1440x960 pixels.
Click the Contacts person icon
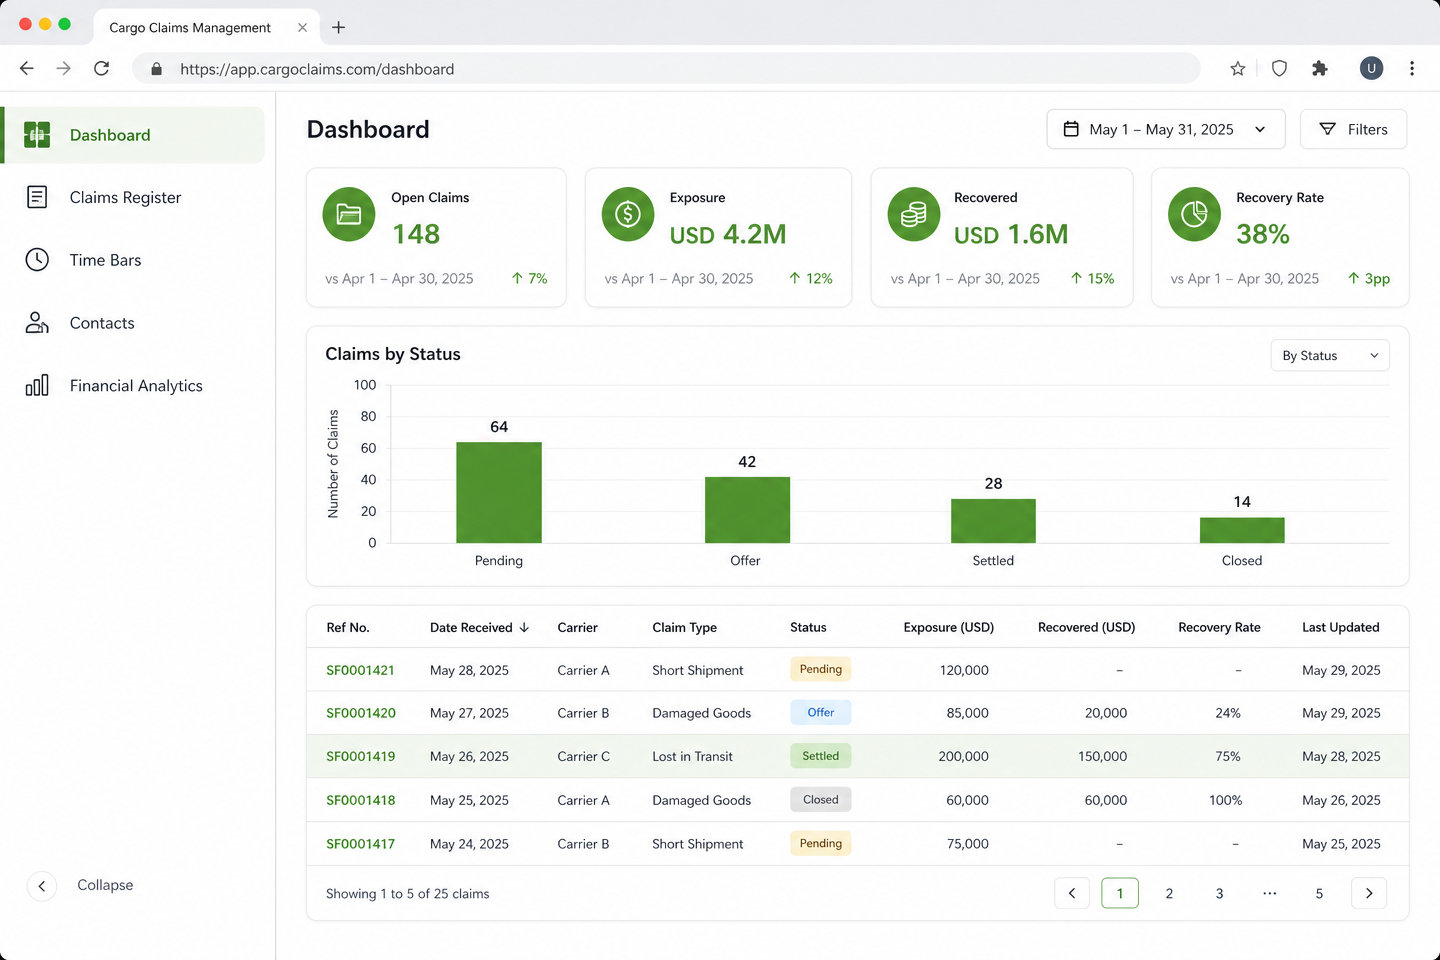click(x=37, y=322)
